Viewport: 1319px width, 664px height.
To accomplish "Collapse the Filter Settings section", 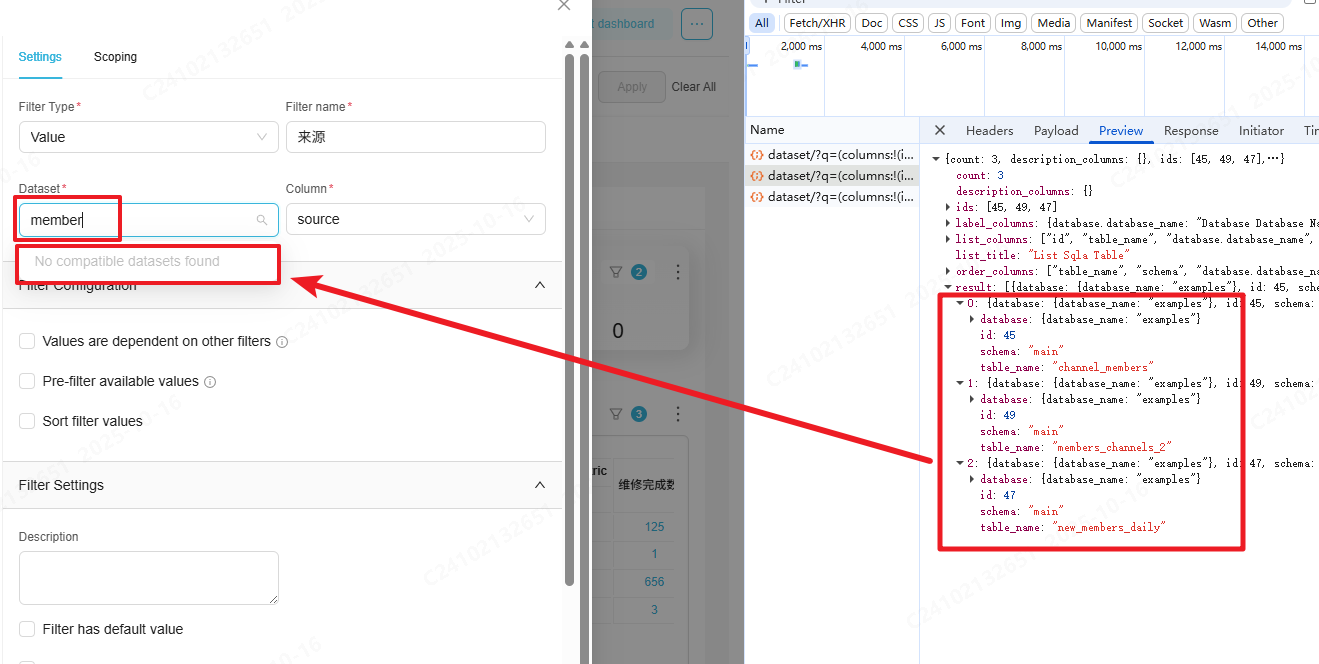I will [x=540, y=485].
